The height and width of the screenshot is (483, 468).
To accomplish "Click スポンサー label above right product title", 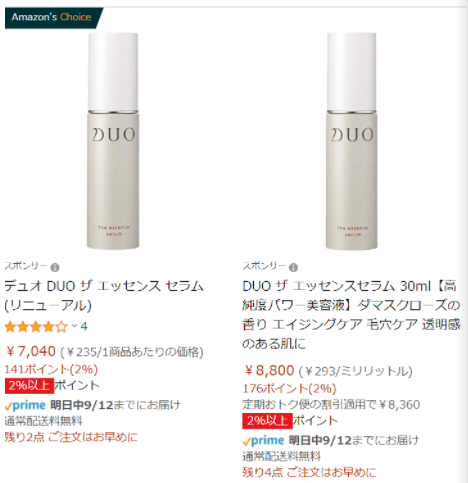I will pos(264,266).
